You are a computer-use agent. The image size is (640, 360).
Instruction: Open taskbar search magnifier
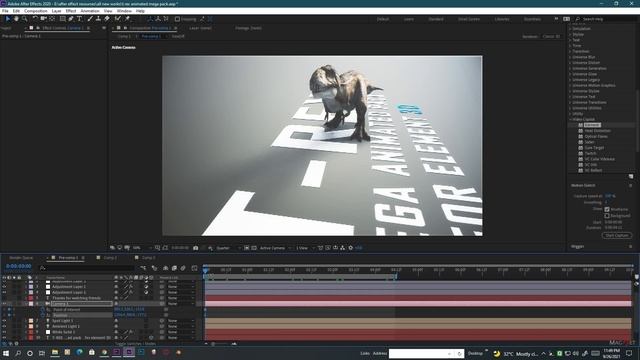point(18,353)
